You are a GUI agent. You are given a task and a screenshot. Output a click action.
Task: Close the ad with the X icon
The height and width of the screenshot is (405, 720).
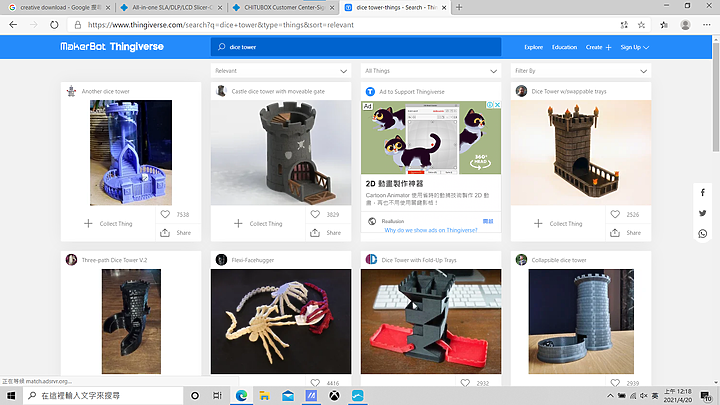pyautogui.click(x=497, y=105)
